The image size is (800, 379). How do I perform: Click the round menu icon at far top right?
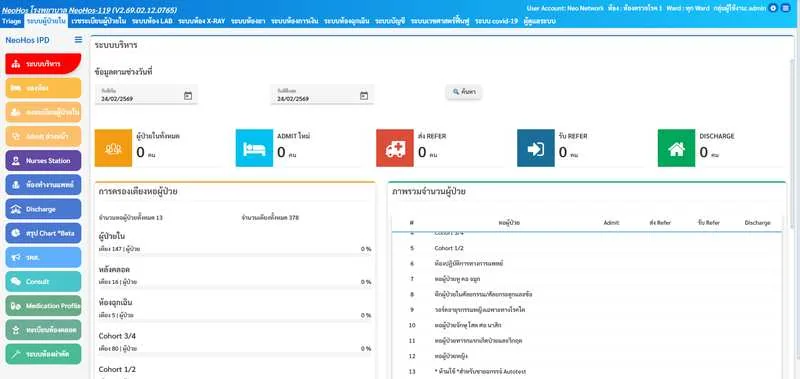[x=785, y=8]
